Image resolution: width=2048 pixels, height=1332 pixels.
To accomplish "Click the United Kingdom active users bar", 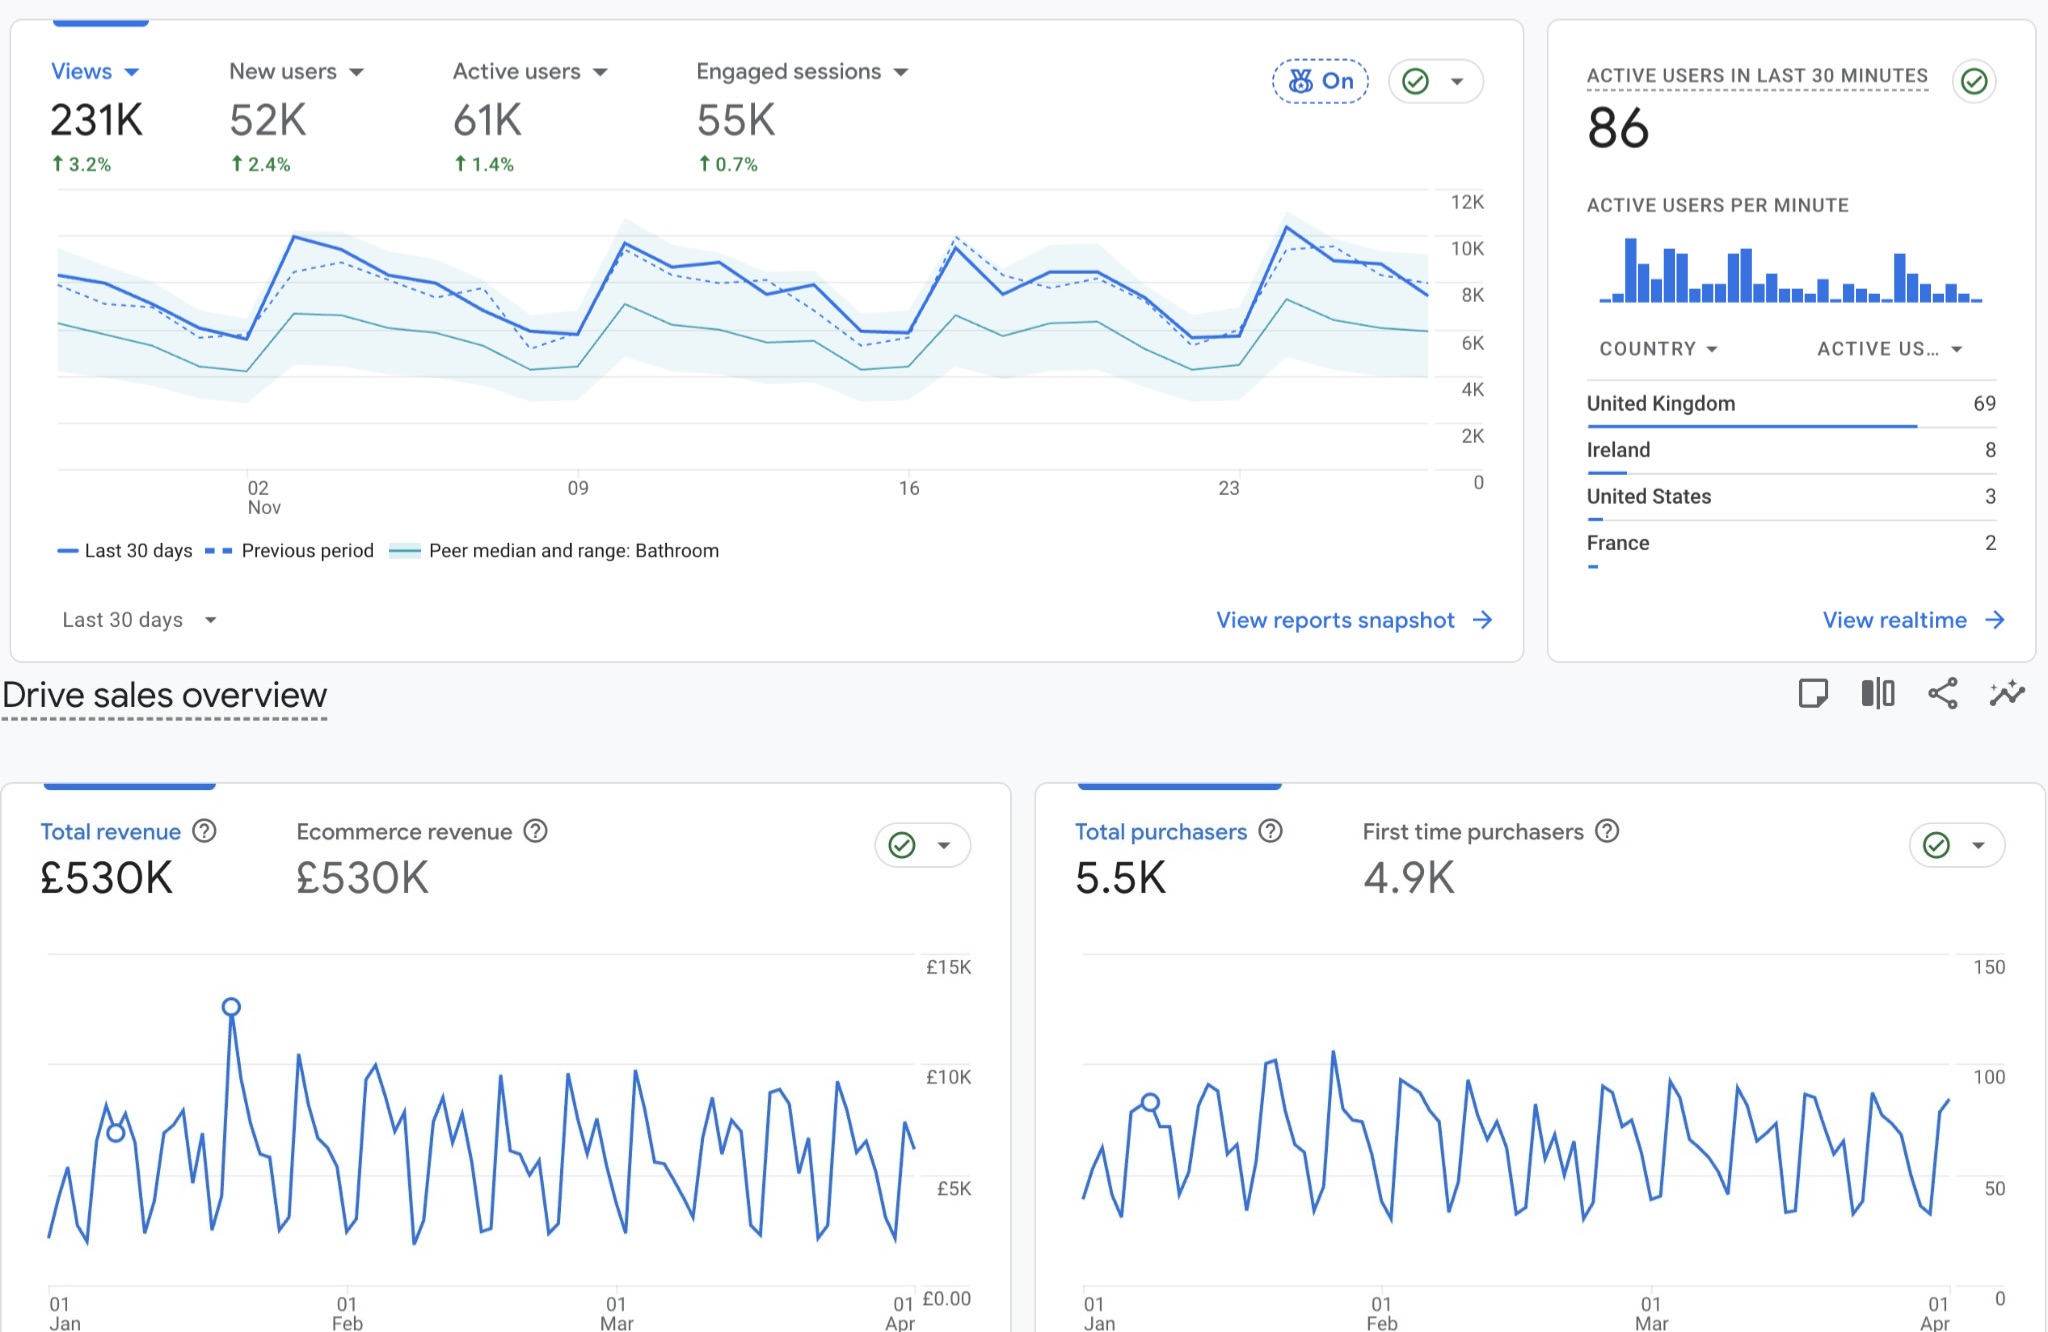I will [1750, 424].
